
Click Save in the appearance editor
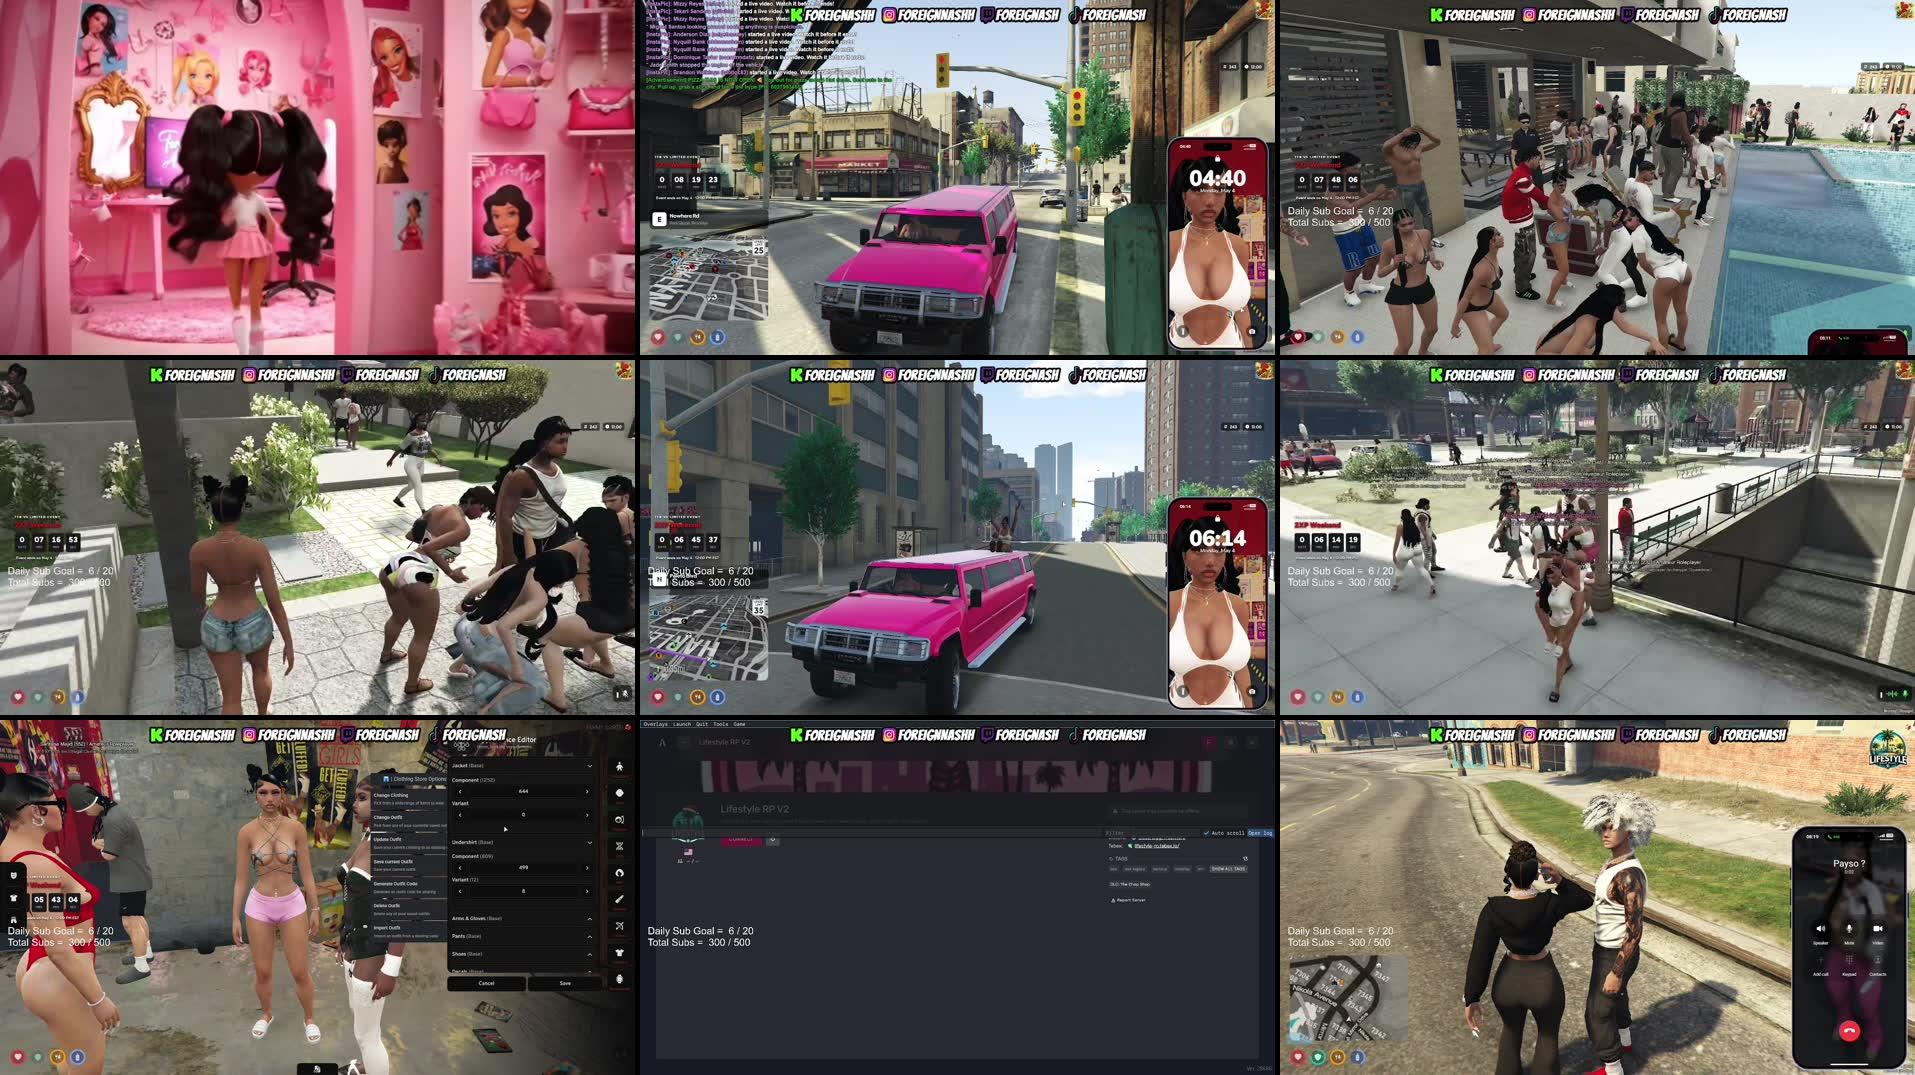565,983
